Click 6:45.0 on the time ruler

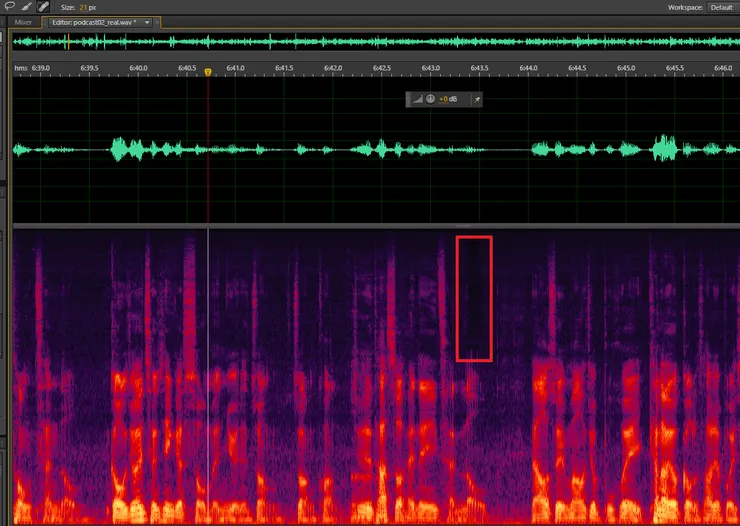coord(626,68)
